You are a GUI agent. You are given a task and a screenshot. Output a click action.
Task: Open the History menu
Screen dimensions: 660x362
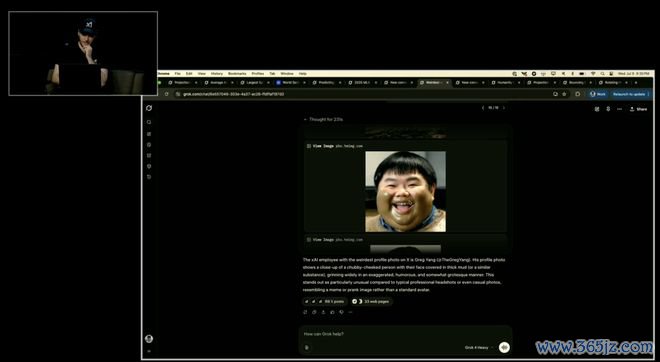pyautogui.click(x=217, y=74)
